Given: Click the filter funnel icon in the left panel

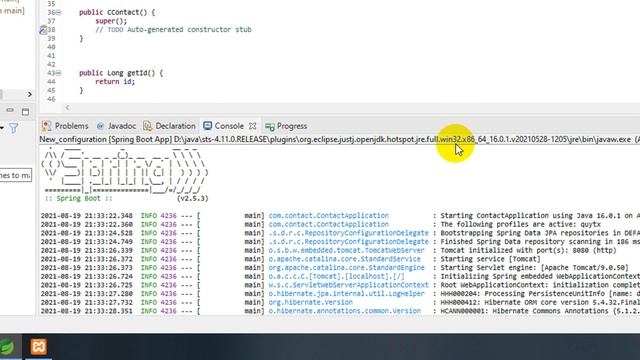Looking at the screenshot, I should point(13,129).
